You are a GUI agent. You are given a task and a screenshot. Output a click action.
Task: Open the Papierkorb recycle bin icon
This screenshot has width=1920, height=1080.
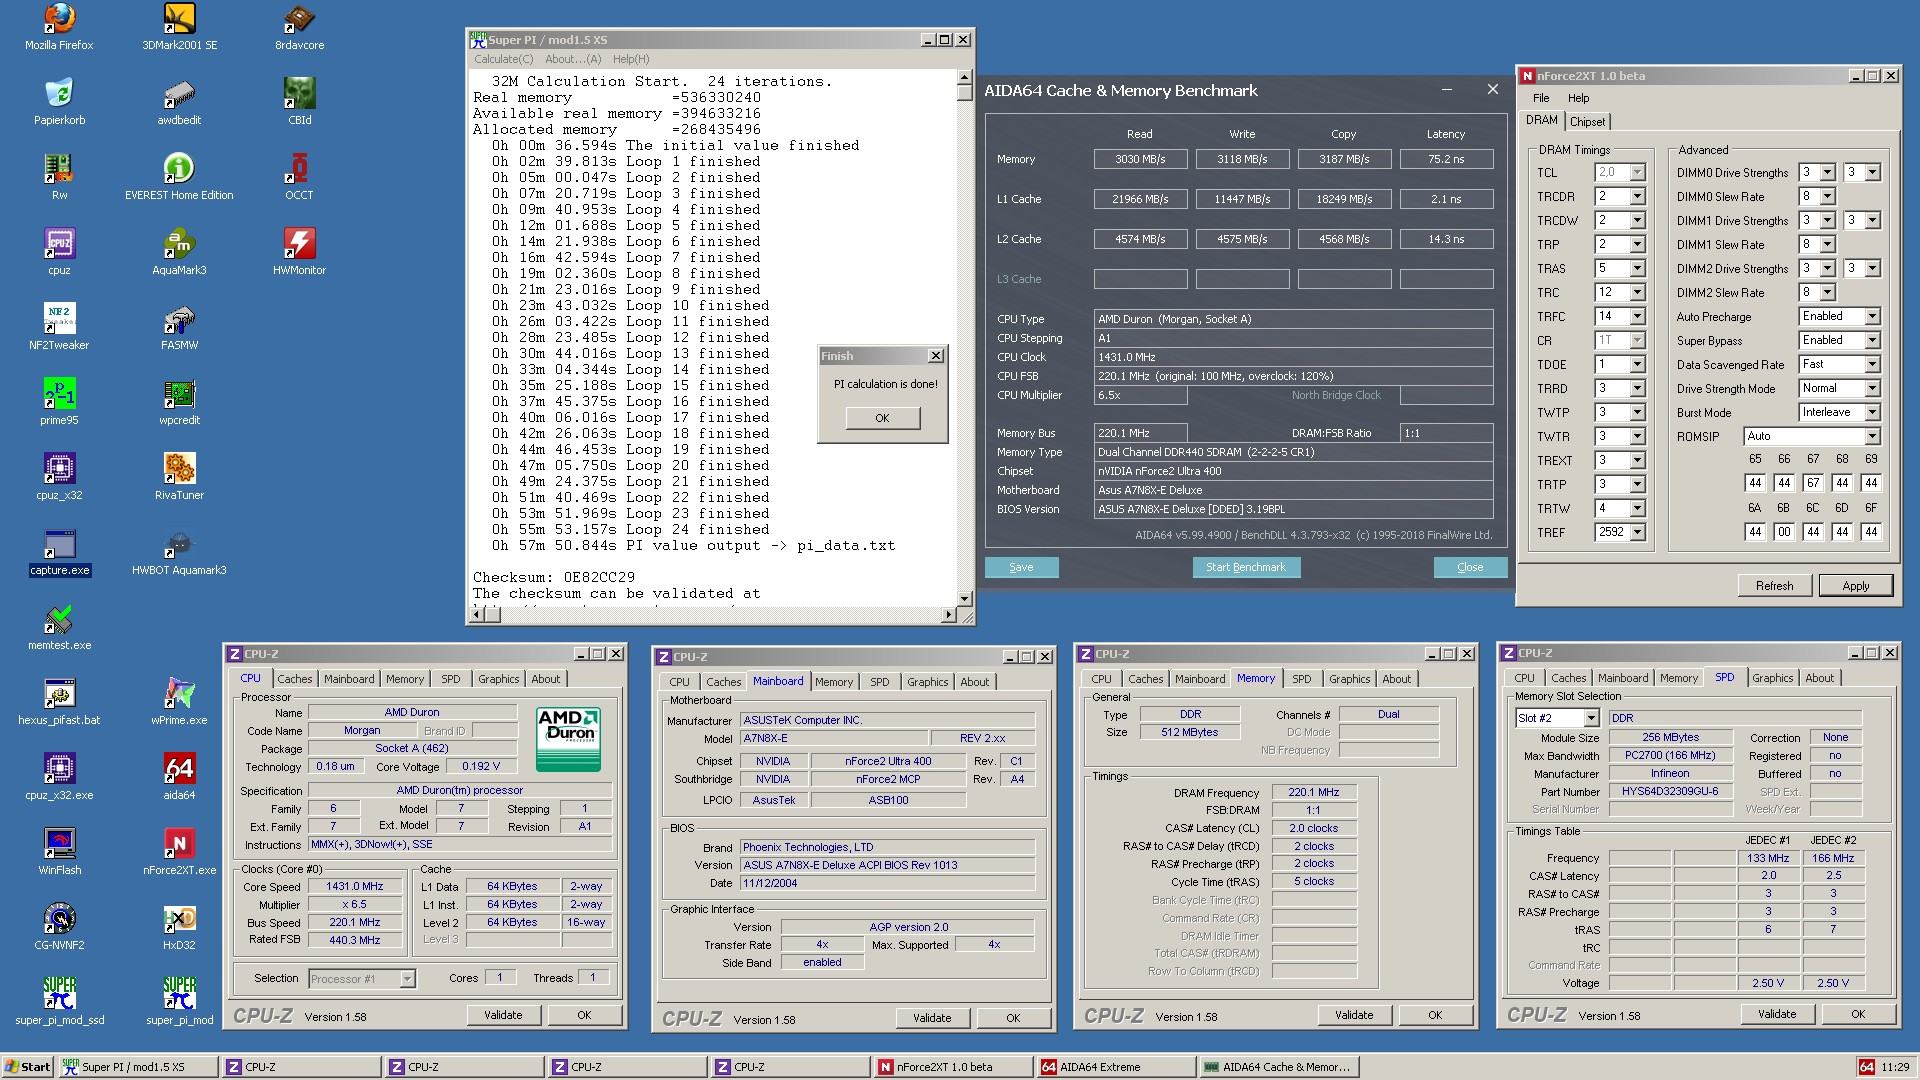(x=59, y=102)
